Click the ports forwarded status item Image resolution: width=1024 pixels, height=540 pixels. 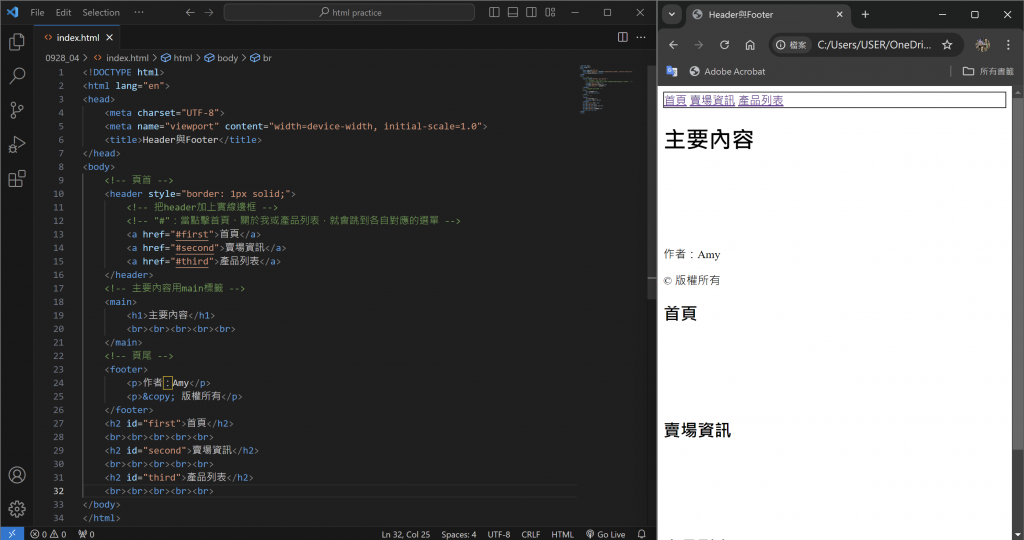coord(86,534)
